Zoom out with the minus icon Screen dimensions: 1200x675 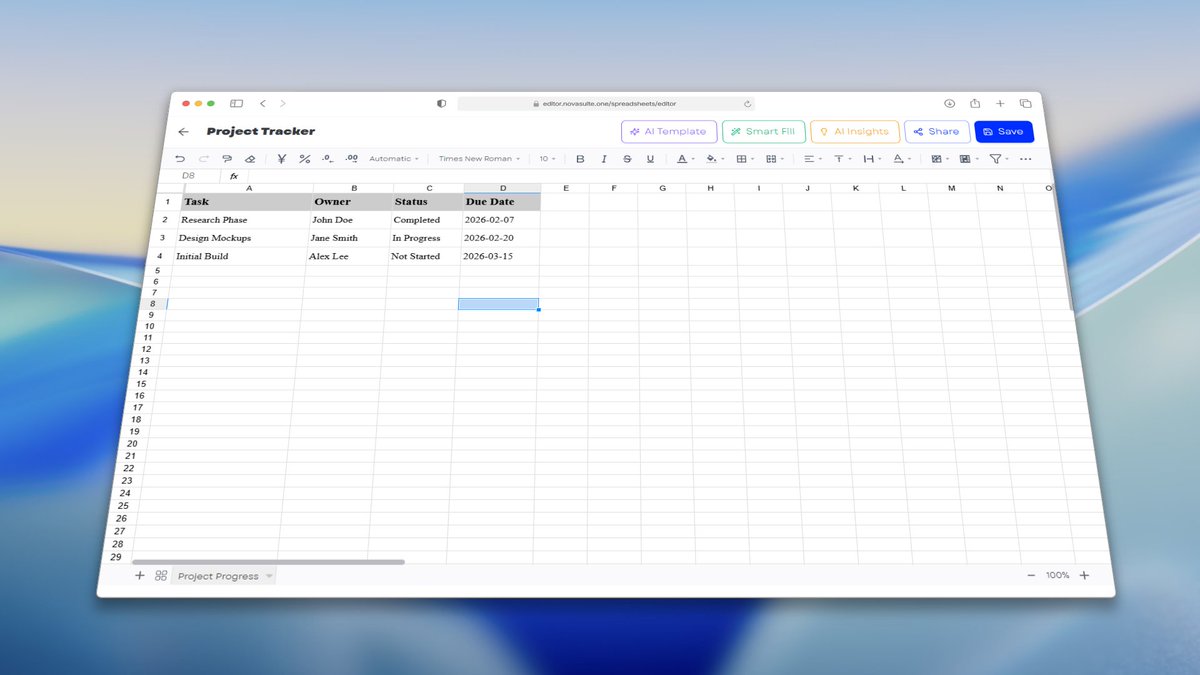click(1031, 575)
